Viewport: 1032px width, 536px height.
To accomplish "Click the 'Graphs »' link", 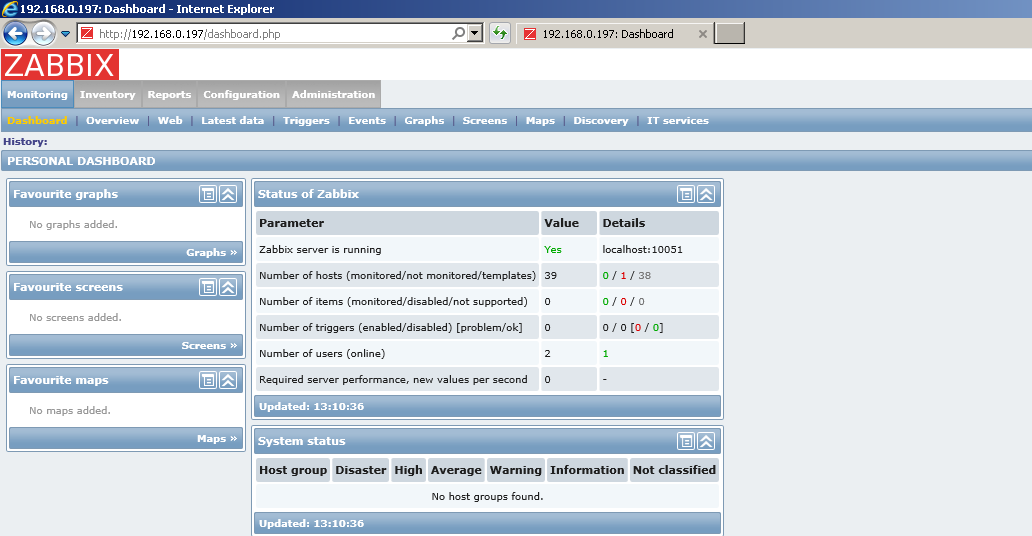I will (211, 253).
